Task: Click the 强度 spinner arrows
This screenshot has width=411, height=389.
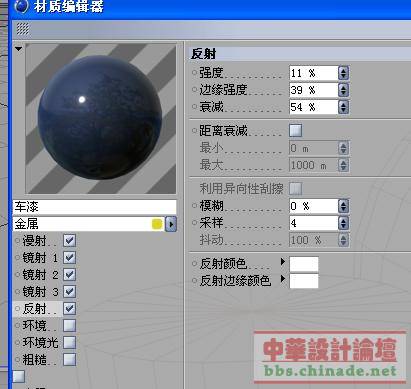Action: click(343, 73)
